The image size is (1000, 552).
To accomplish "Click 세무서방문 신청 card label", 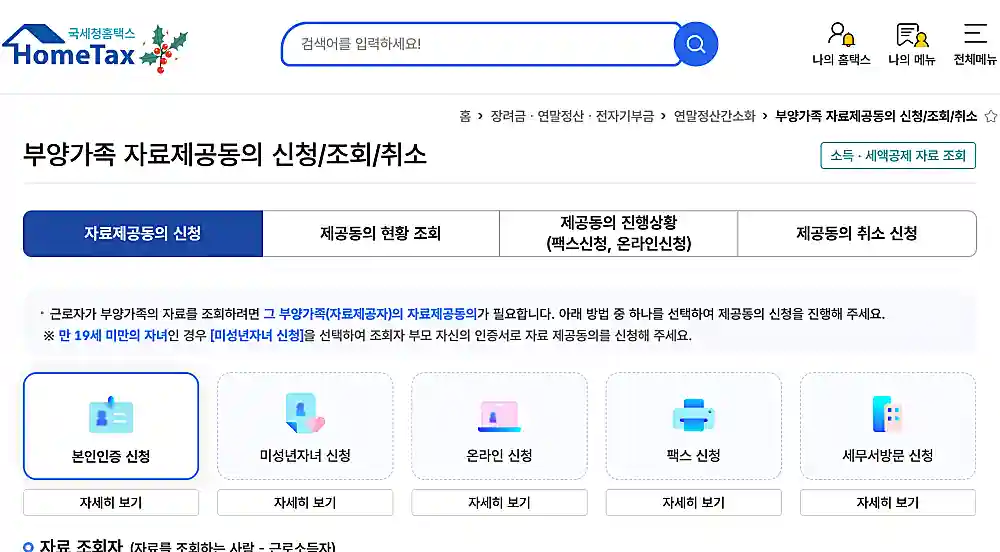I will pyautogui.click(x=888, y=456).
